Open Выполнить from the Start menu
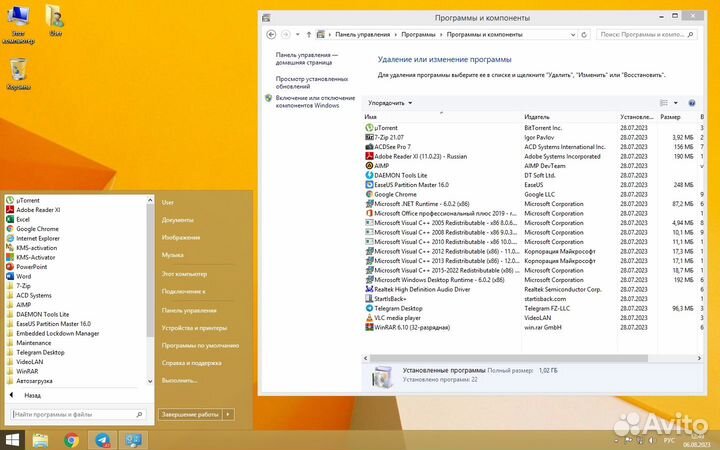The width and height of the screenshot is (720, 450). pos(179,380)
